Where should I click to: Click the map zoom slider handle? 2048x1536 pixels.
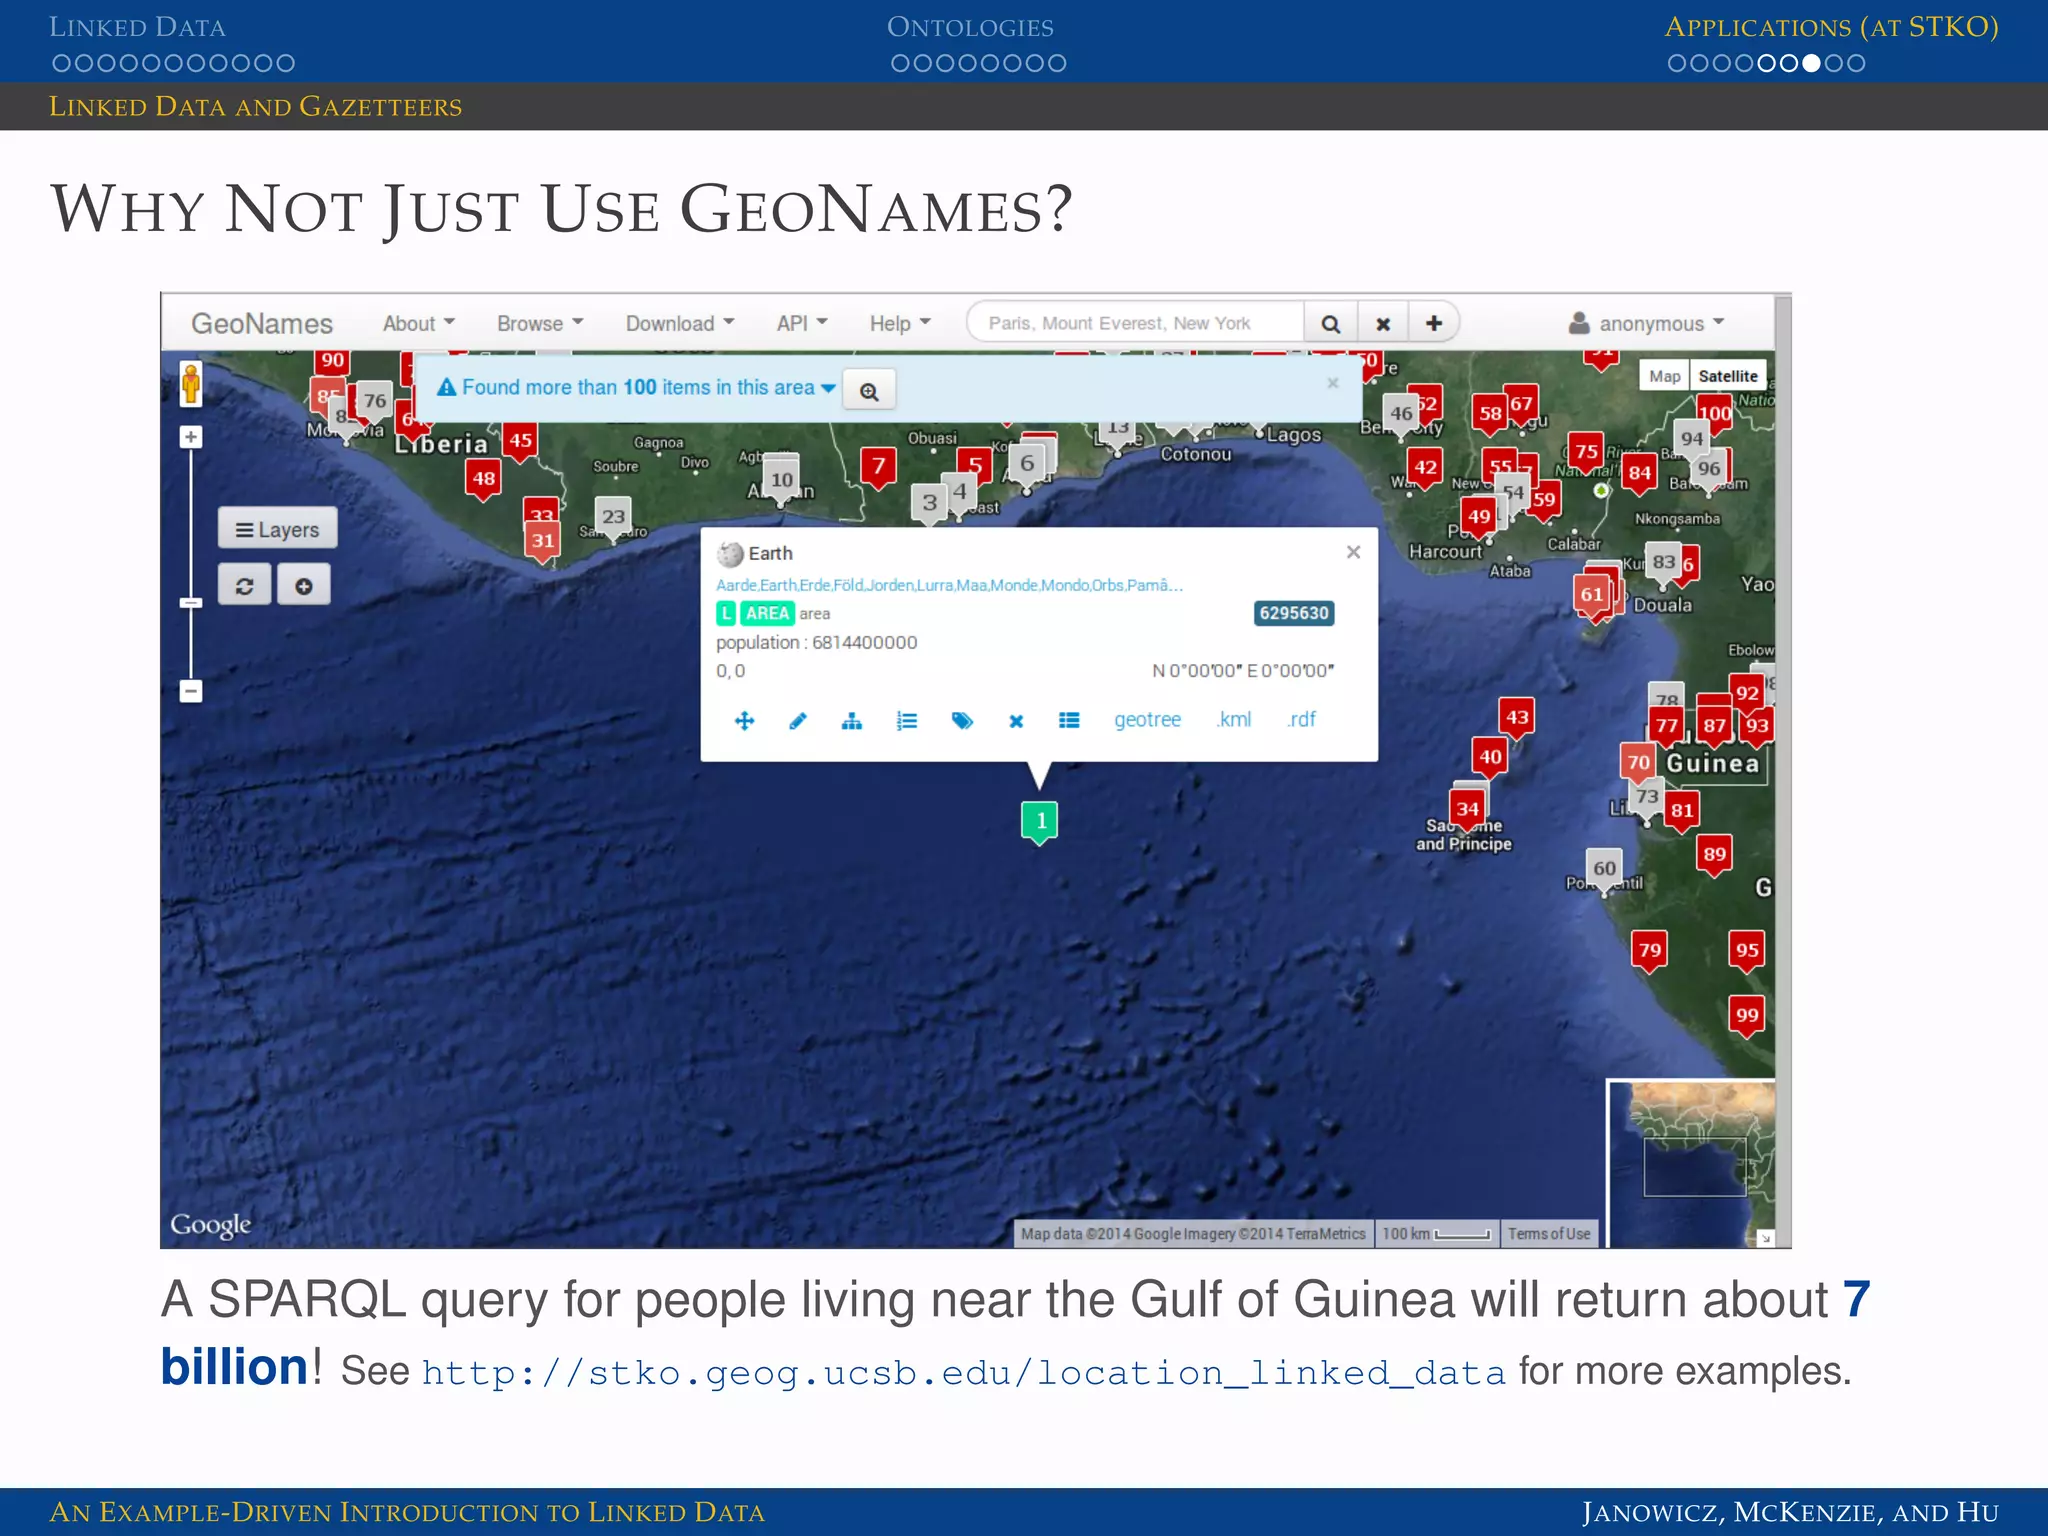pos(191,602)
